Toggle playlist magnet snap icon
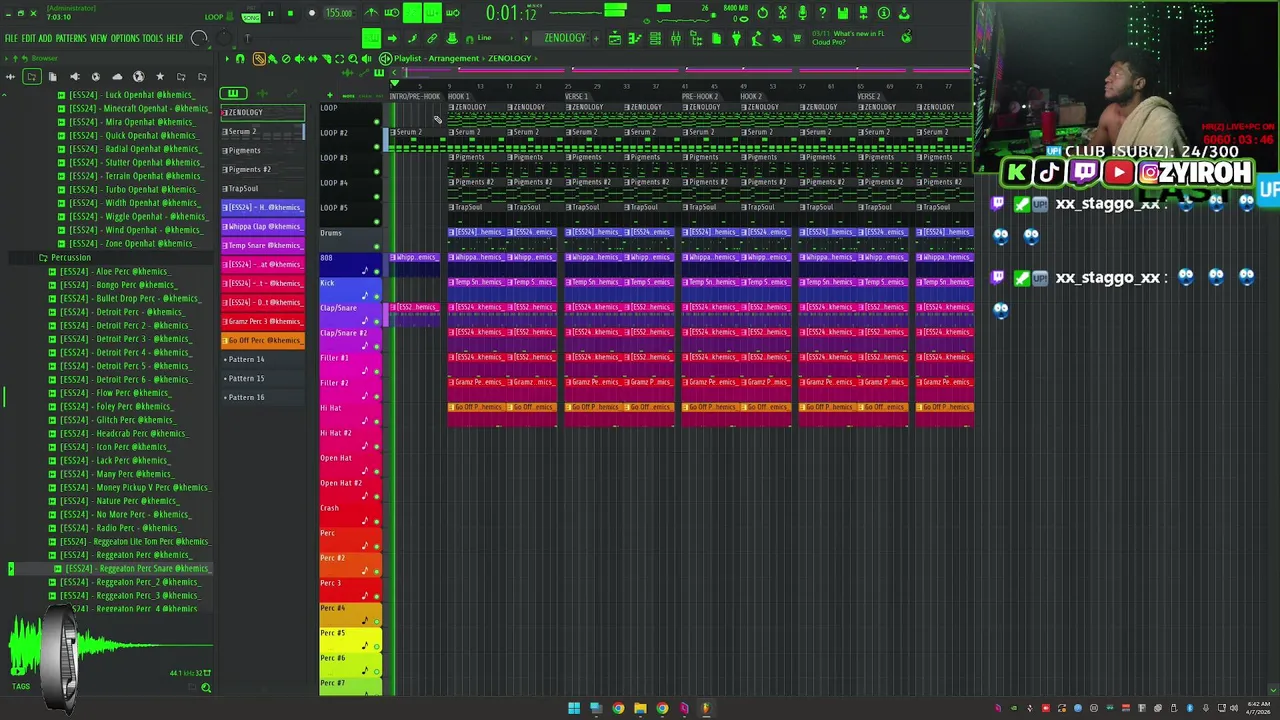 [240, 58]
